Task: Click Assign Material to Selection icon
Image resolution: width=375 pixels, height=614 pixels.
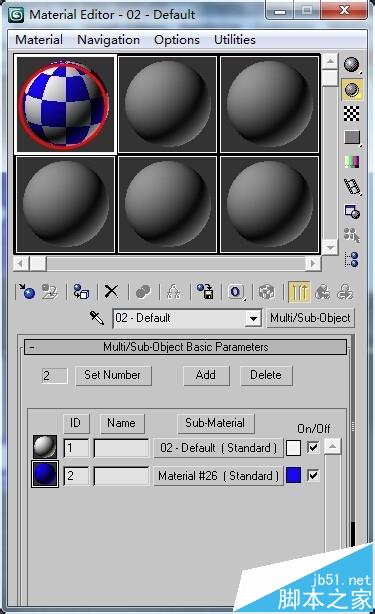Action: (x=81, y=292)
